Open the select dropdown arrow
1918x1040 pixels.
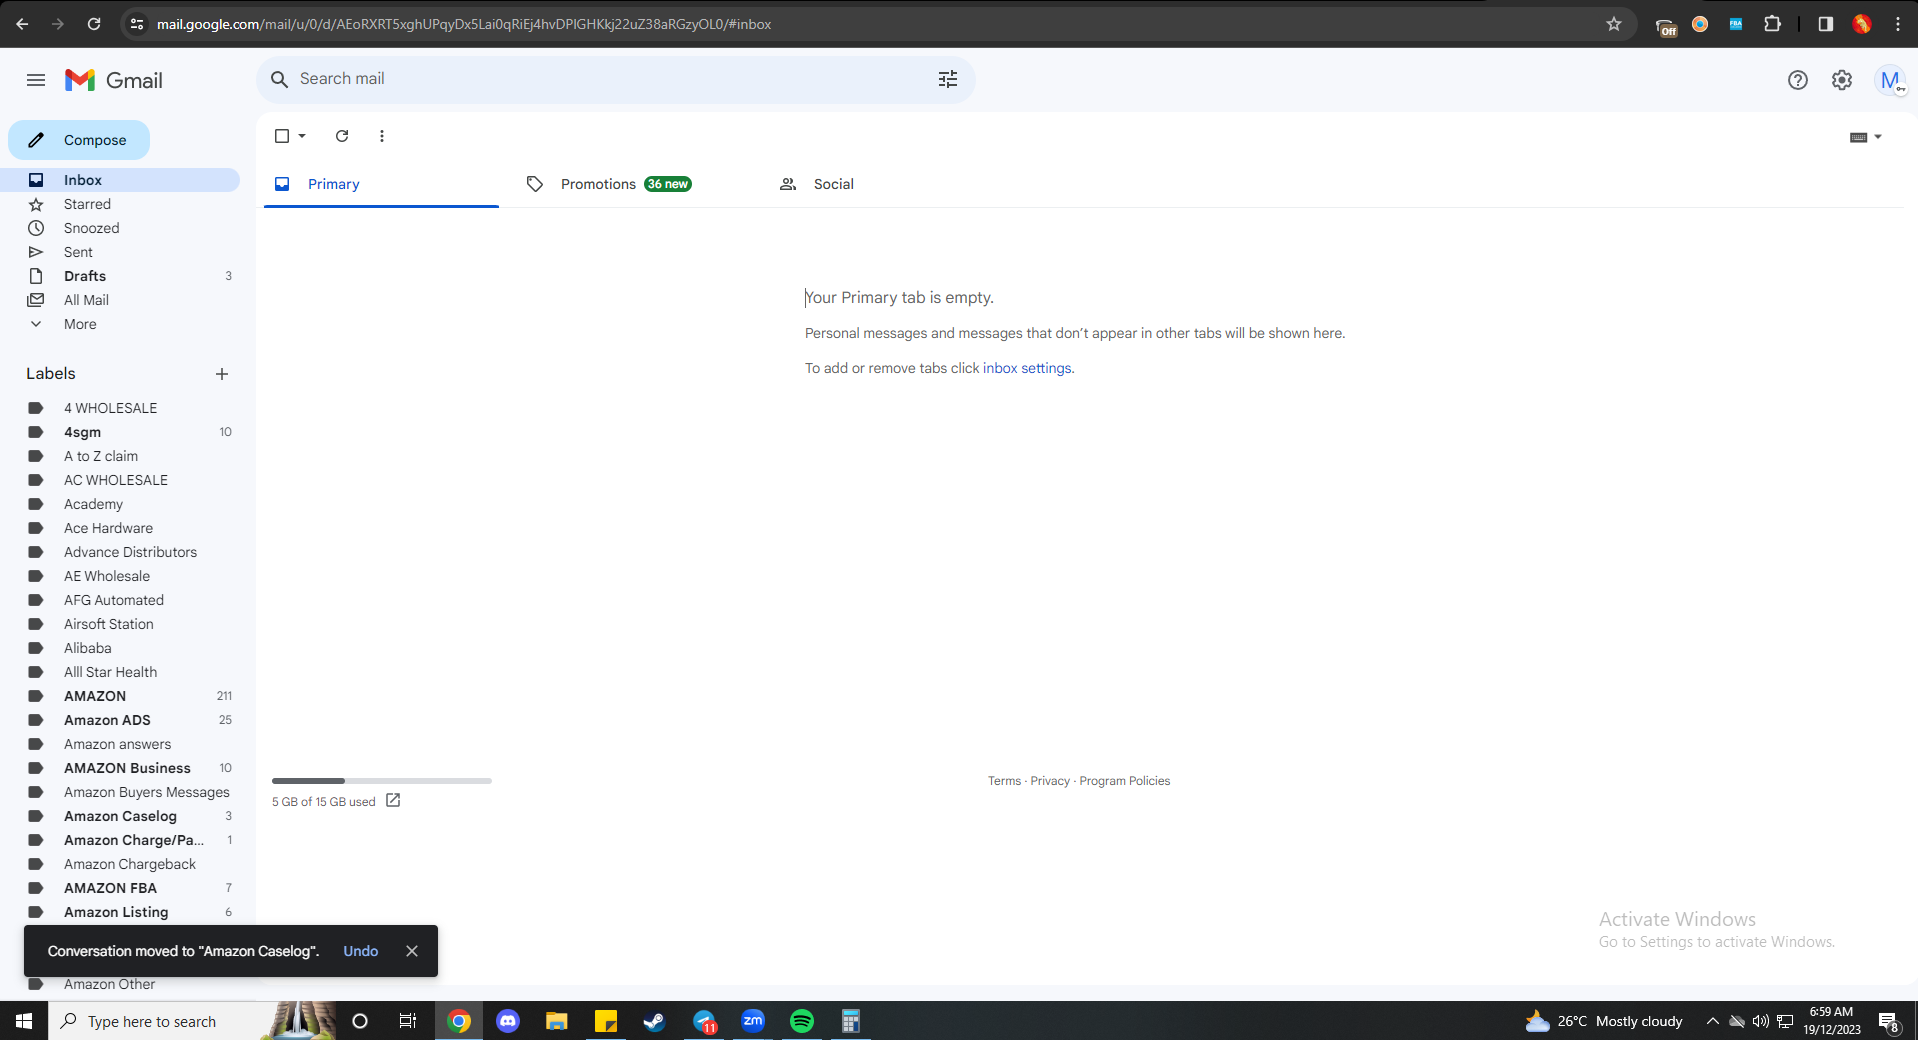point(302,136)
